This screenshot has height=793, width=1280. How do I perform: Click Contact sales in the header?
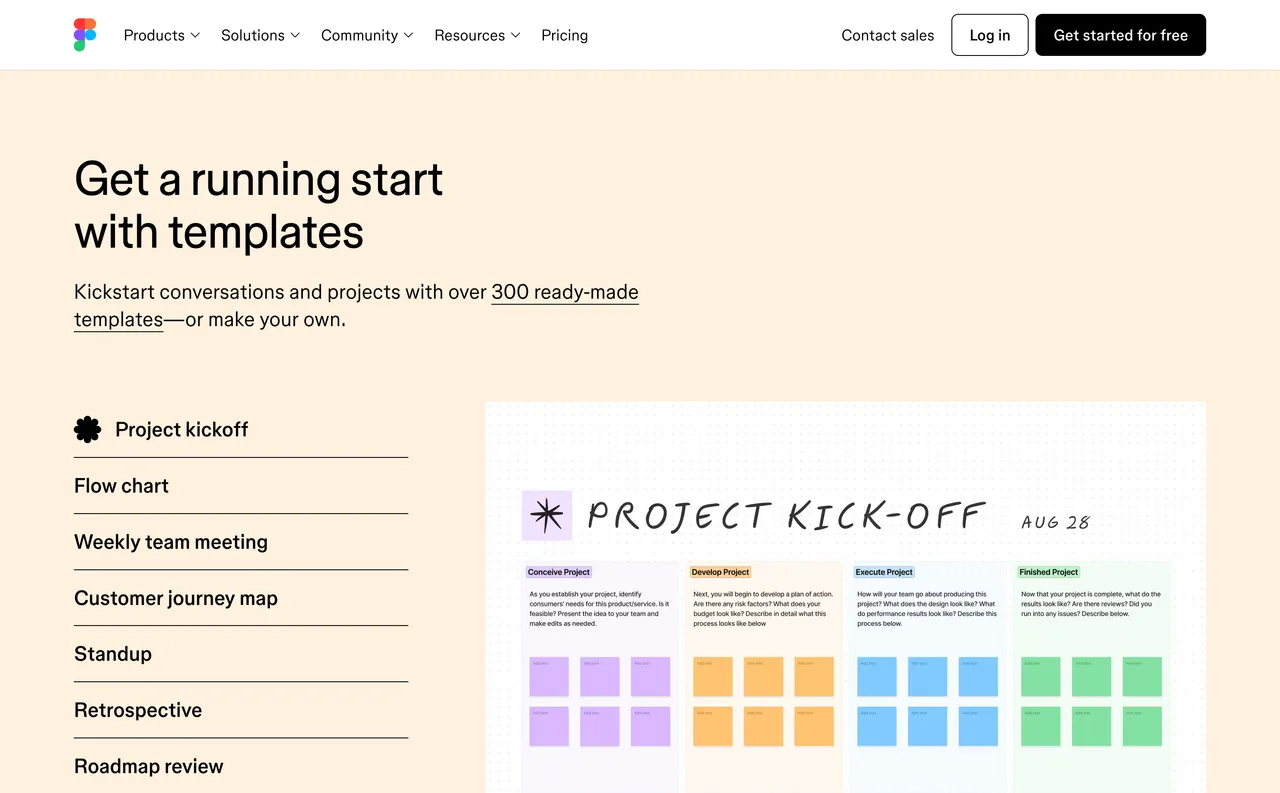(x=887, y=35)
